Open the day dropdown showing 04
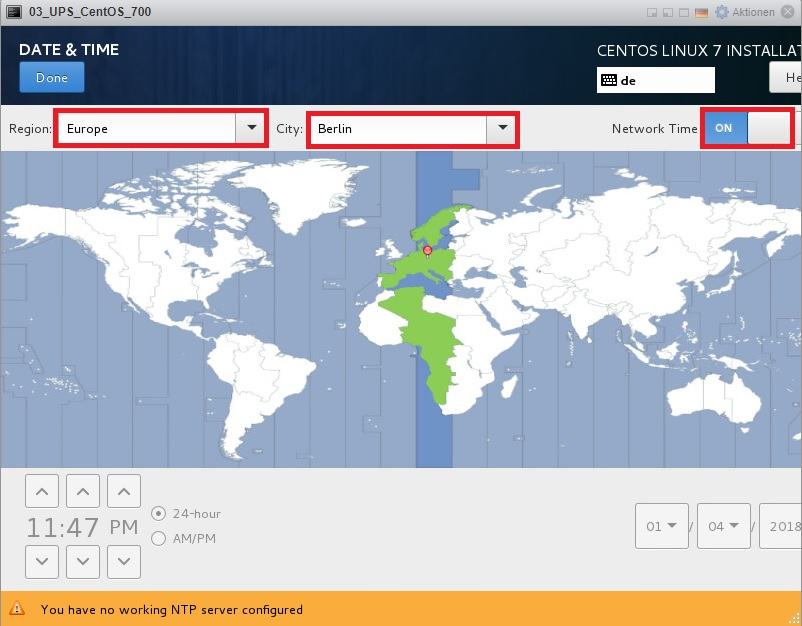Viewport: 802px width, 626px height. tap(724, 526)
